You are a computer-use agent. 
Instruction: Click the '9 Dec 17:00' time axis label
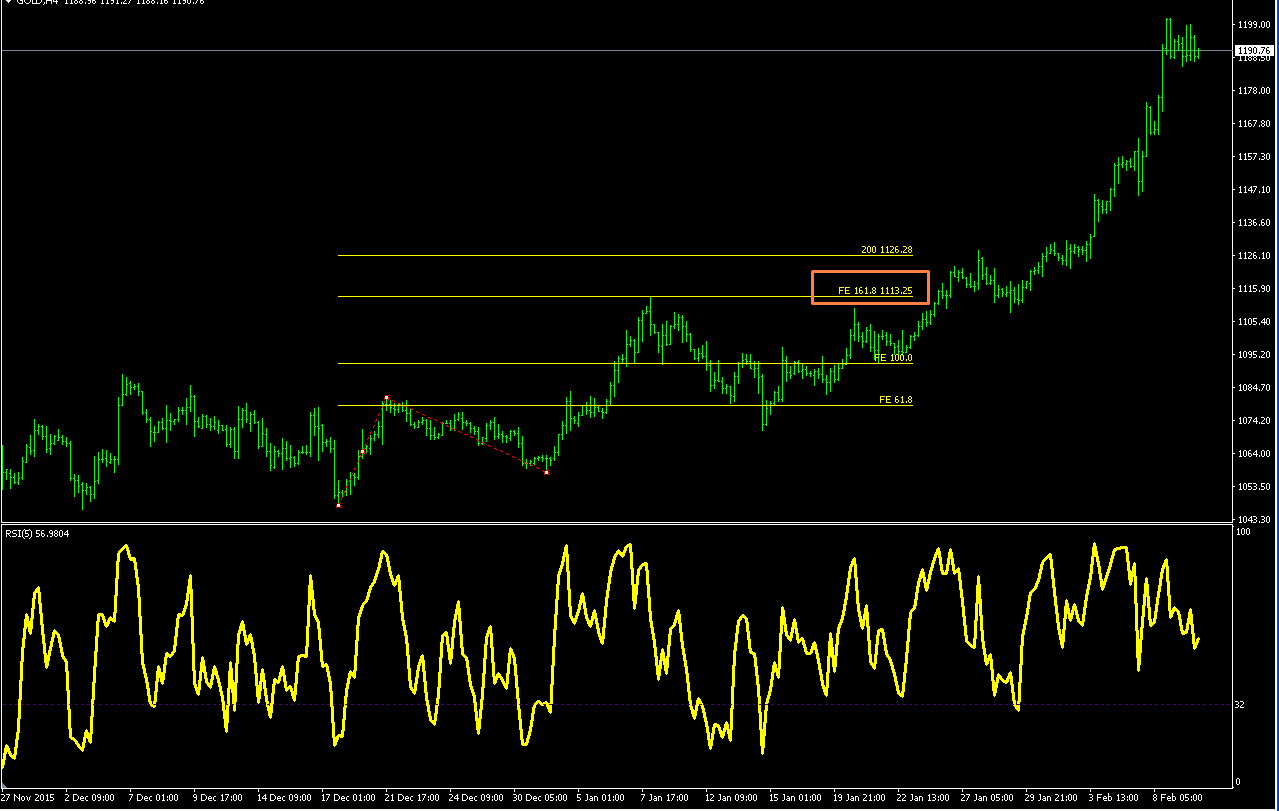click(219, 798)
